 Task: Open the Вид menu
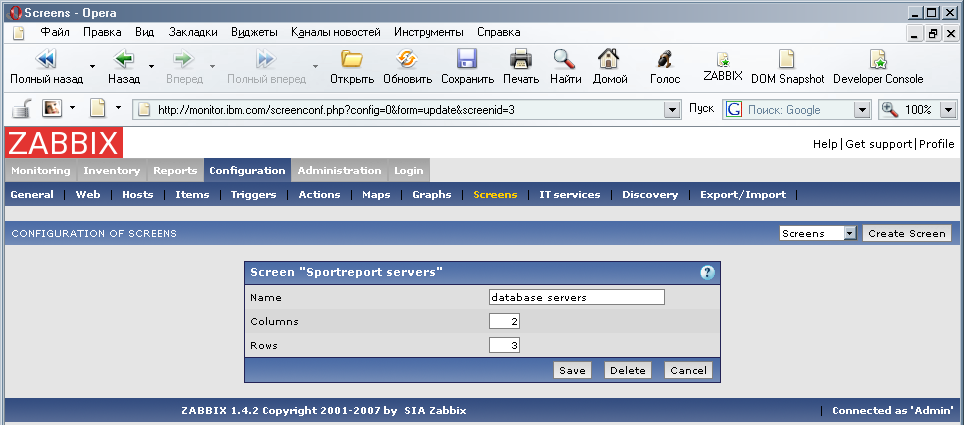point(144,32)
